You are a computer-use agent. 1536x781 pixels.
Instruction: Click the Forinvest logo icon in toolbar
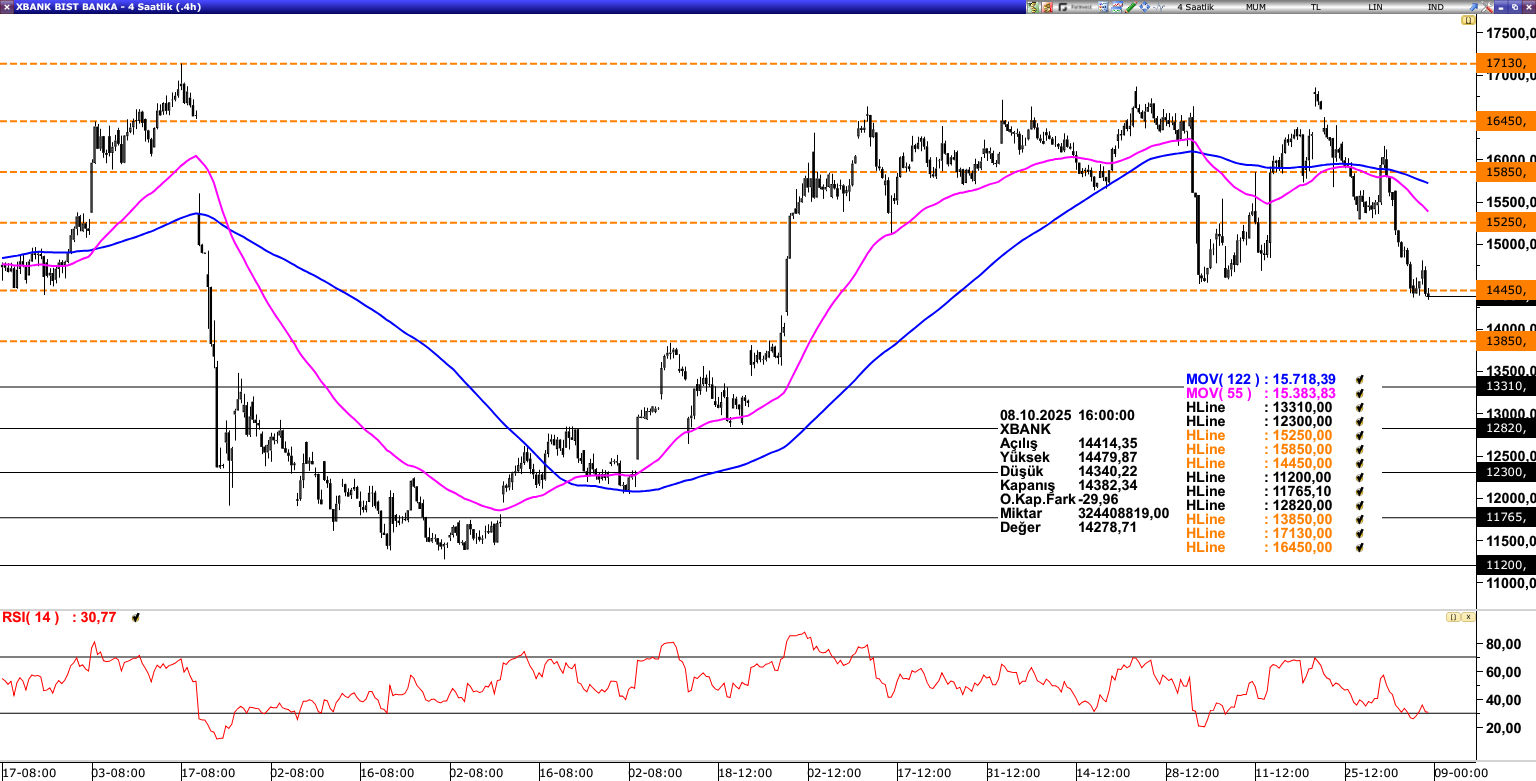pos(1075,7)
